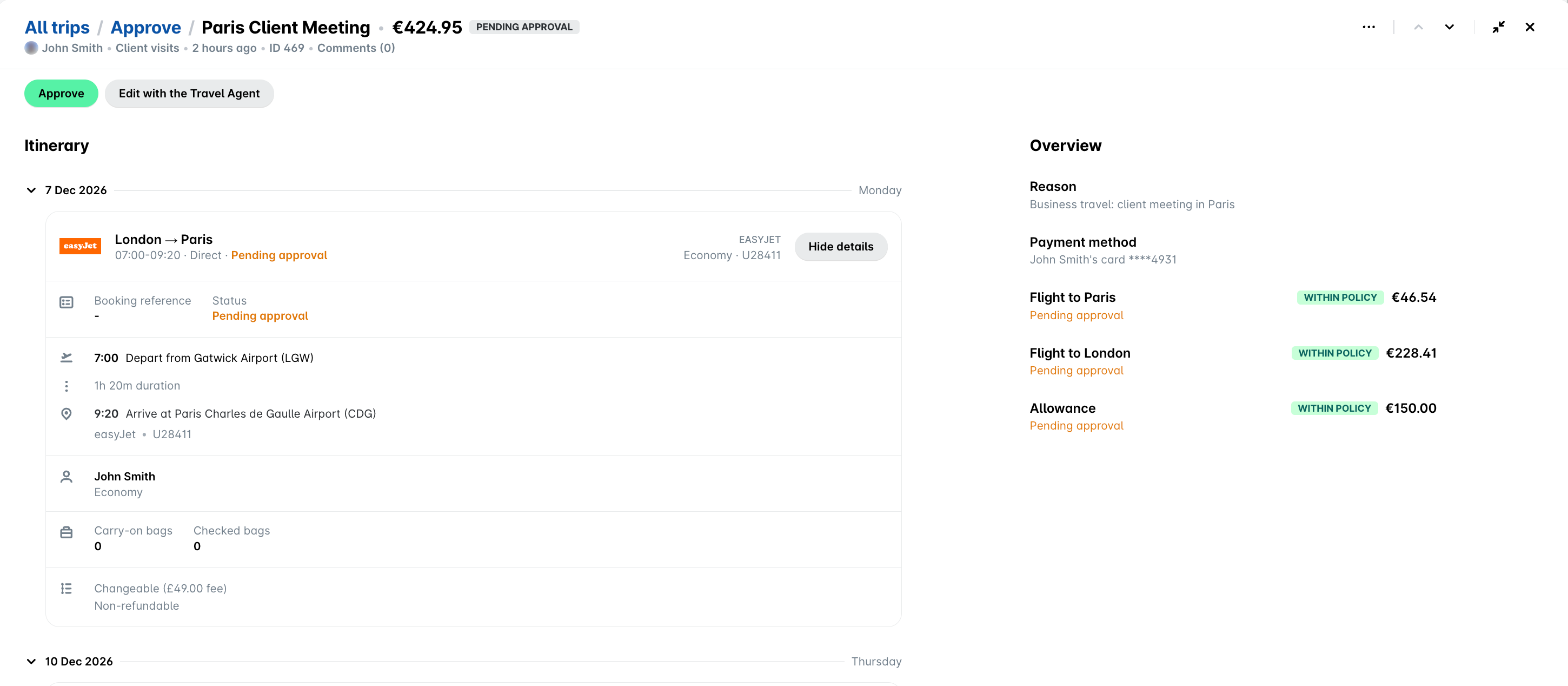Image resolution: width=1568 pixels, height=686 pixels.
Task: Click the booking reference card icon
Action: 66,302
